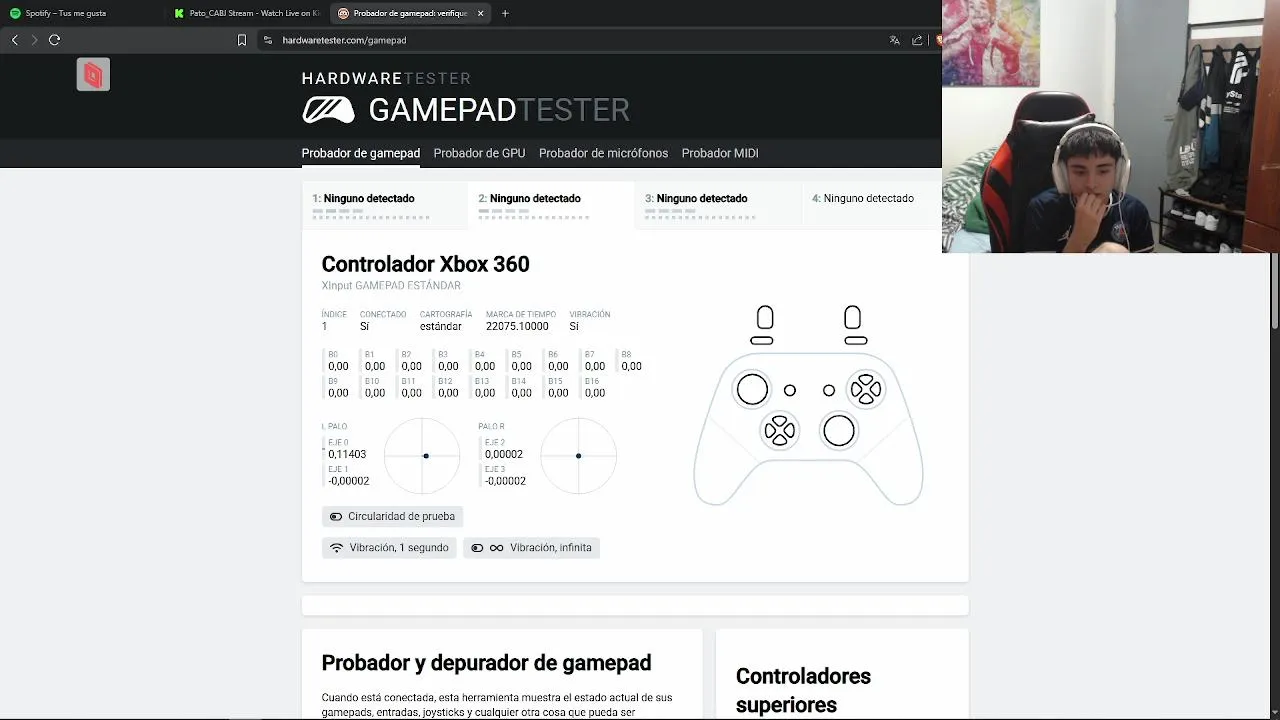The image size is (1280, 720).
Task: Click the gamepad logo icon beside GAMEPADTESTER
Action: pyautogui.click(x=328, y=110)
